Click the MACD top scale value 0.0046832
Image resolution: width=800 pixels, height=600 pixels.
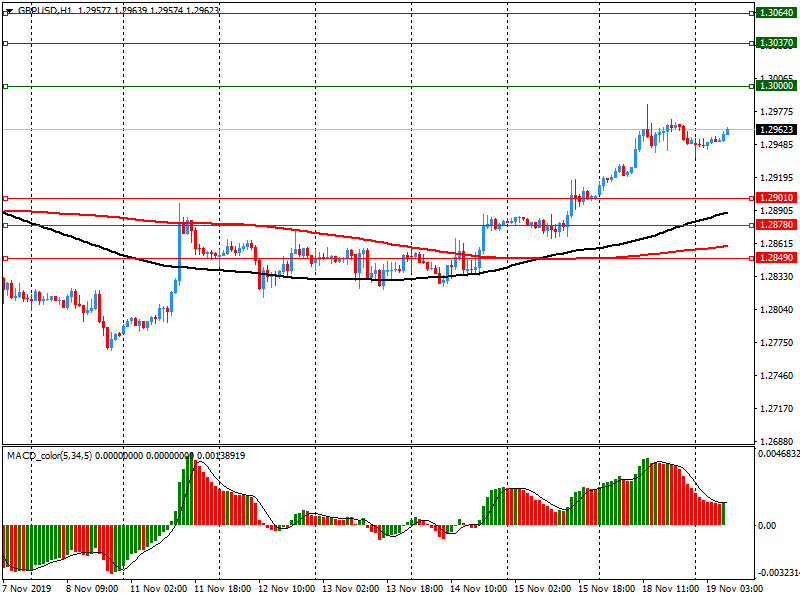click(x=779, y=454)
